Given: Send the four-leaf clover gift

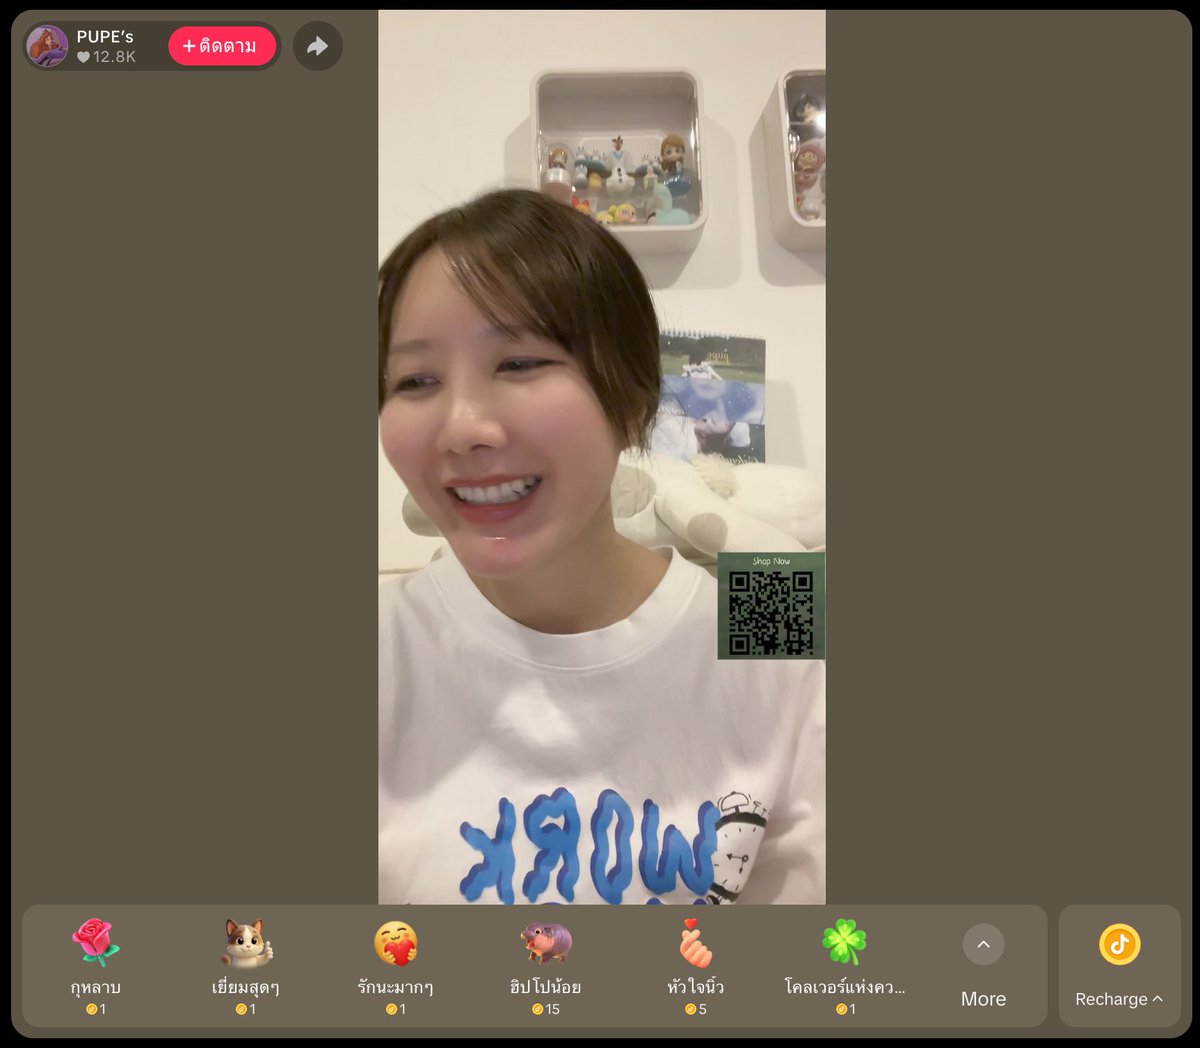Looking at the screenshot, I should [845, 966].
